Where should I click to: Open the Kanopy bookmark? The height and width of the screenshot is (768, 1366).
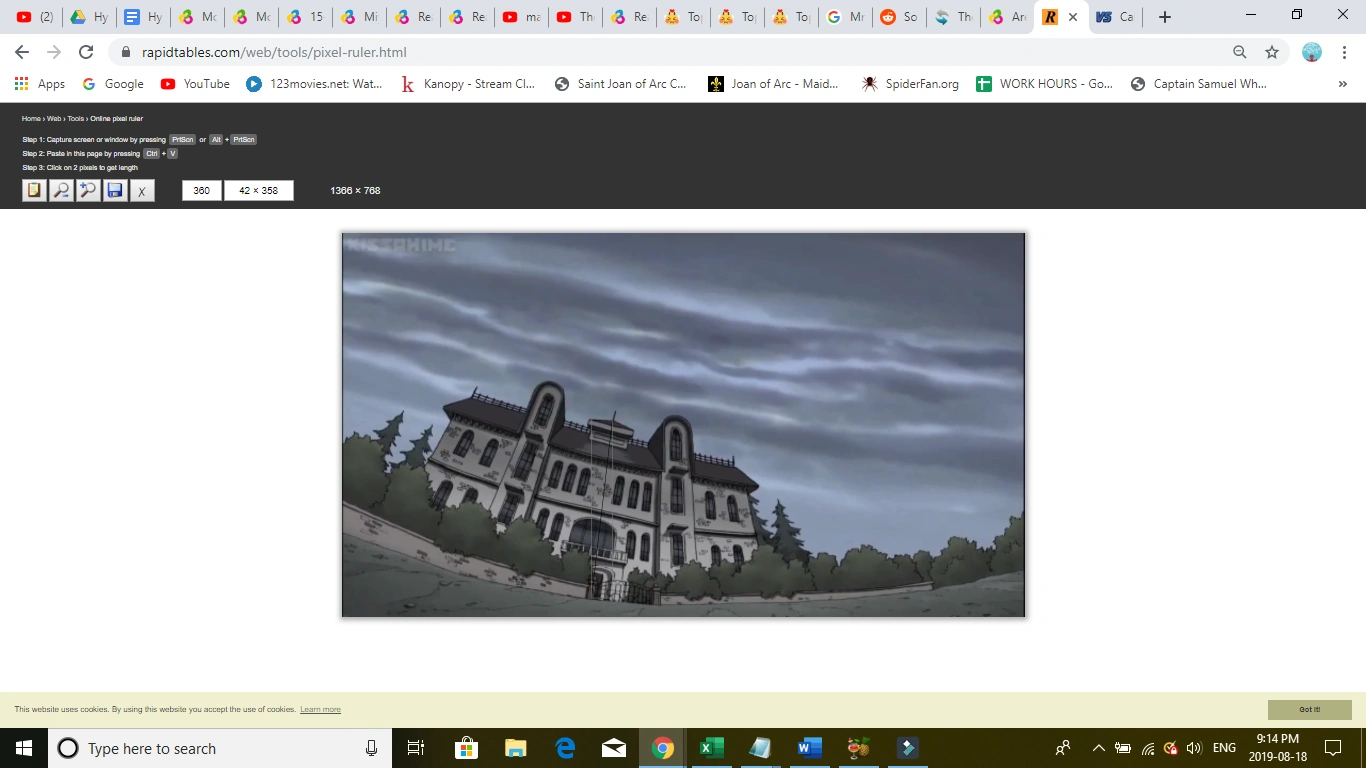click(468, 84)
